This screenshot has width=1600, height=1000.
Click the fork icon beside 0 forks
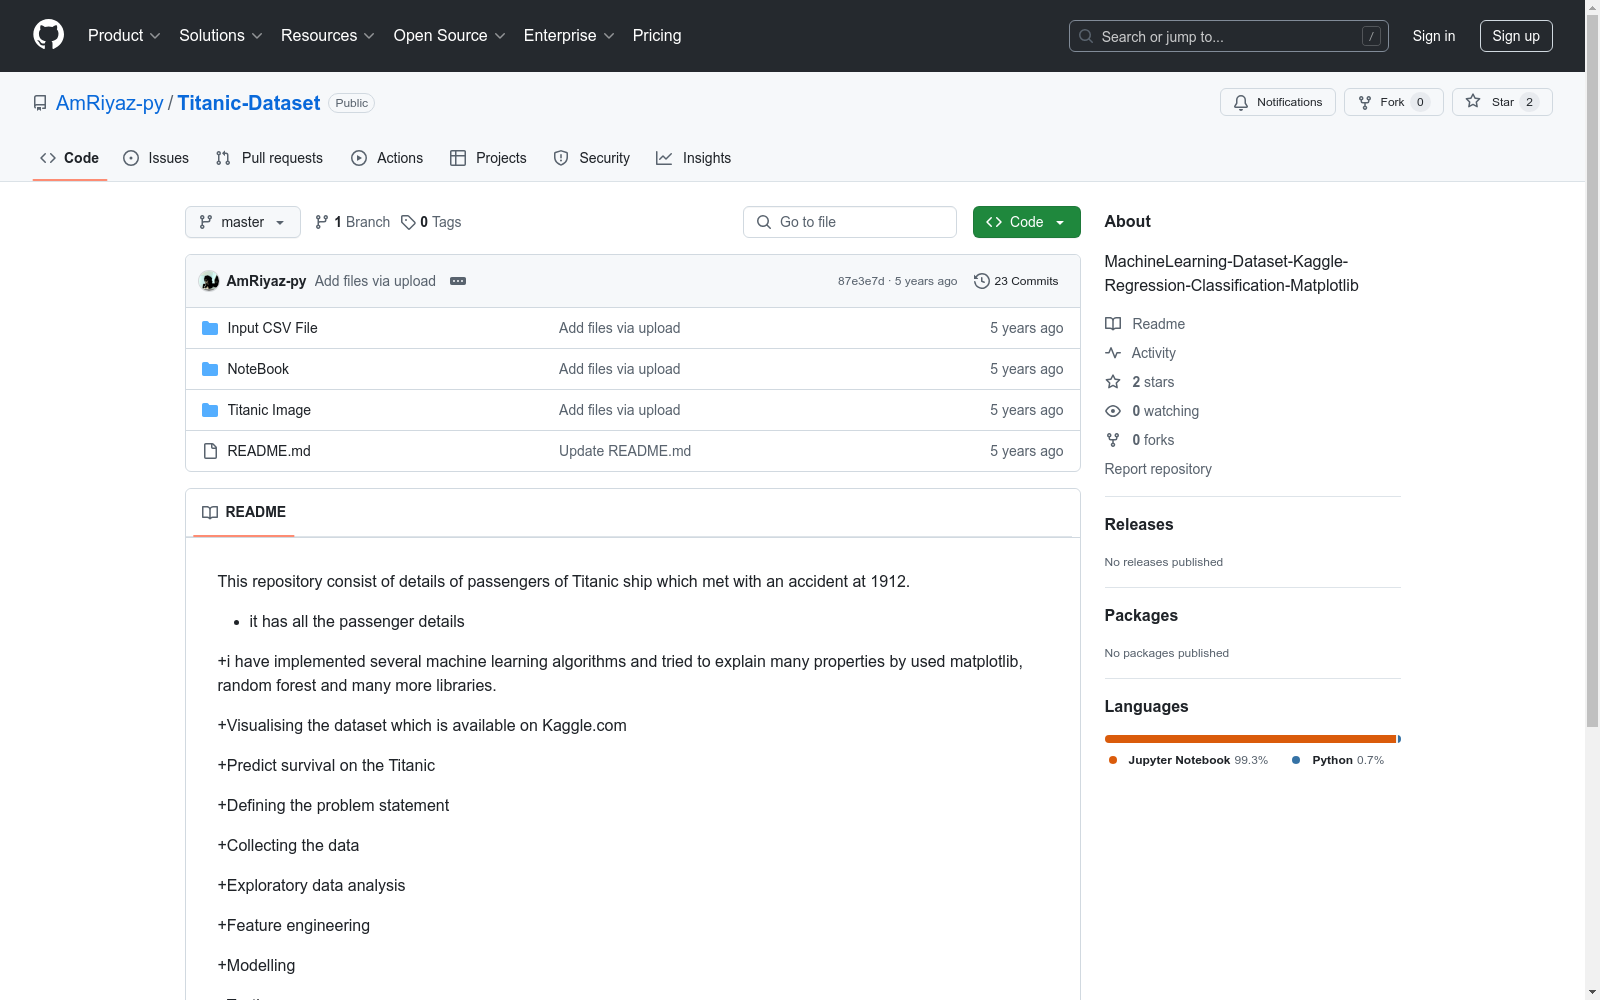pos(1113,440)
